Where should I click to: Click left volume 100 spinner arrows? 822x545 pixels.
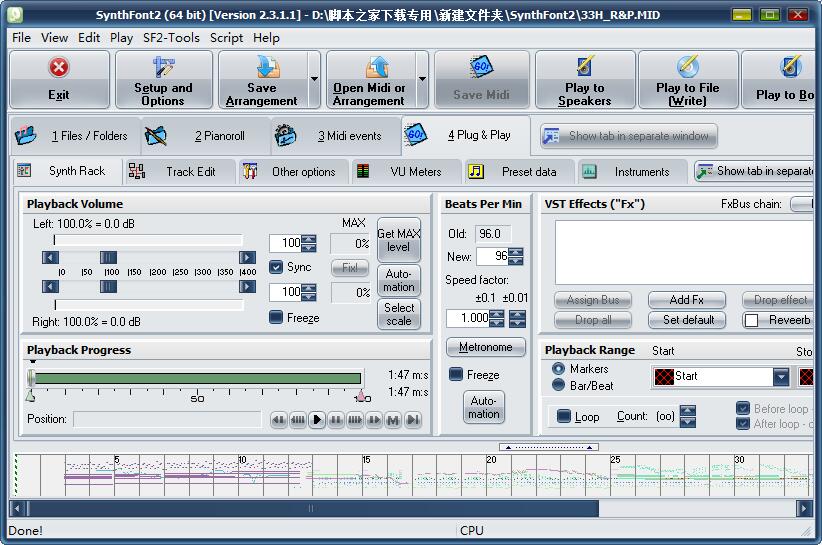[309, 243]
